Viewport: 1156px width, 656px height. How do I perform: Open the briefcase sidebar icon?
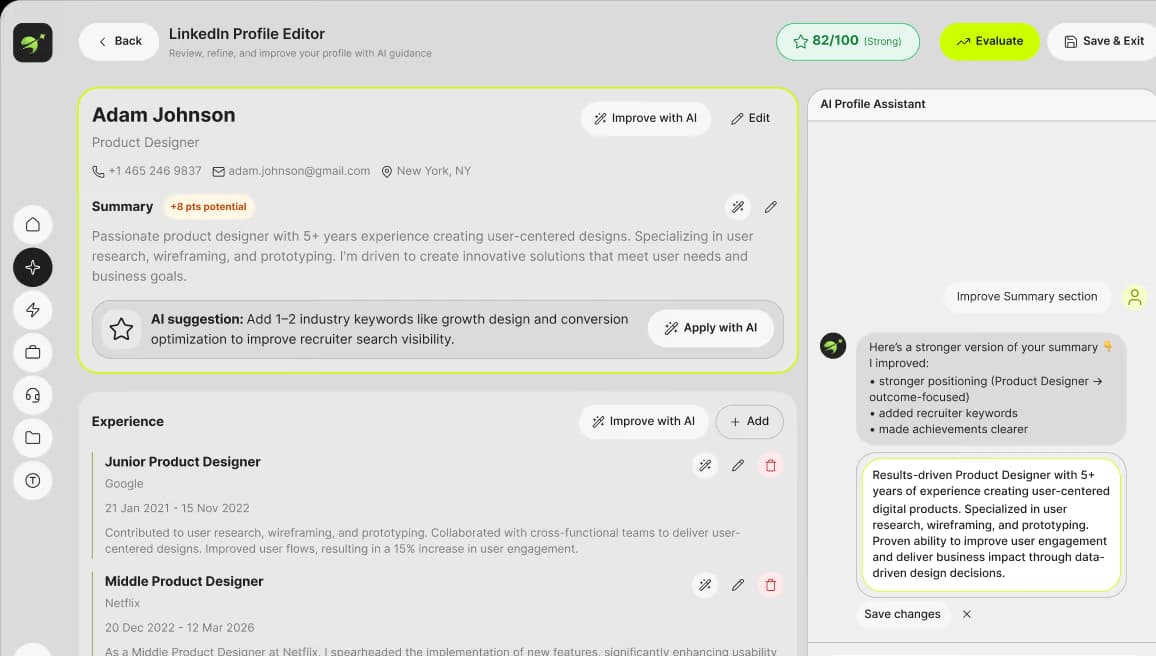click(x=32, y=352)
